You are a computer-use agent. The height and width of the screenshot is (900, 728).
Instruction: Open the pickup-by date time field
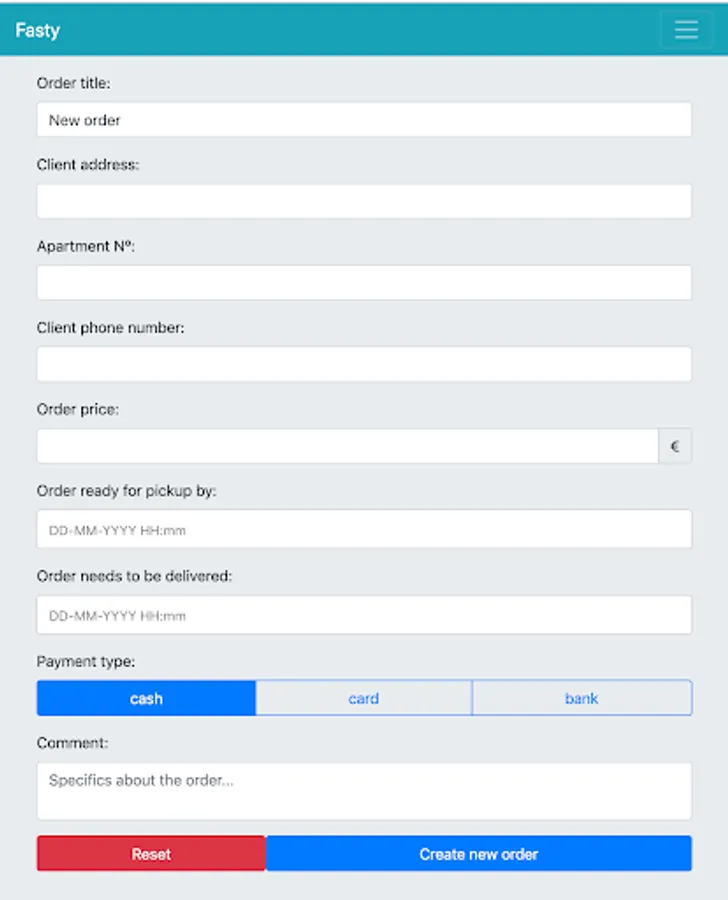(x=364, y=530)
